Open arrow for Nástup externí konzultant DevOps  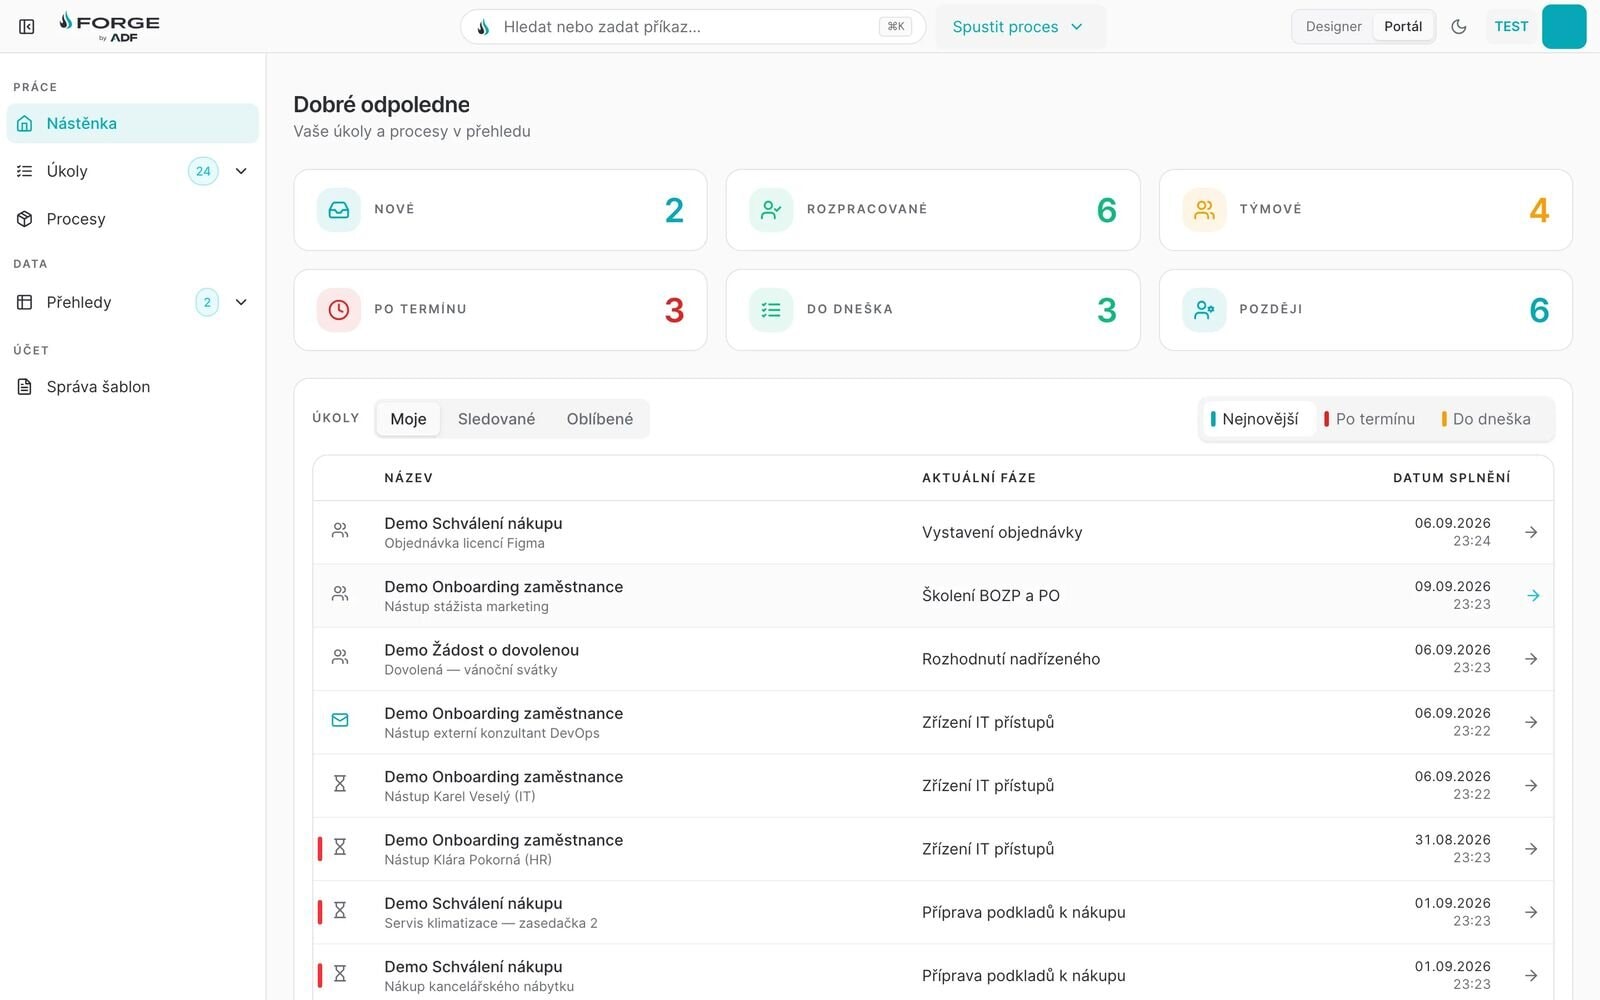click(x=1531, y=722)
